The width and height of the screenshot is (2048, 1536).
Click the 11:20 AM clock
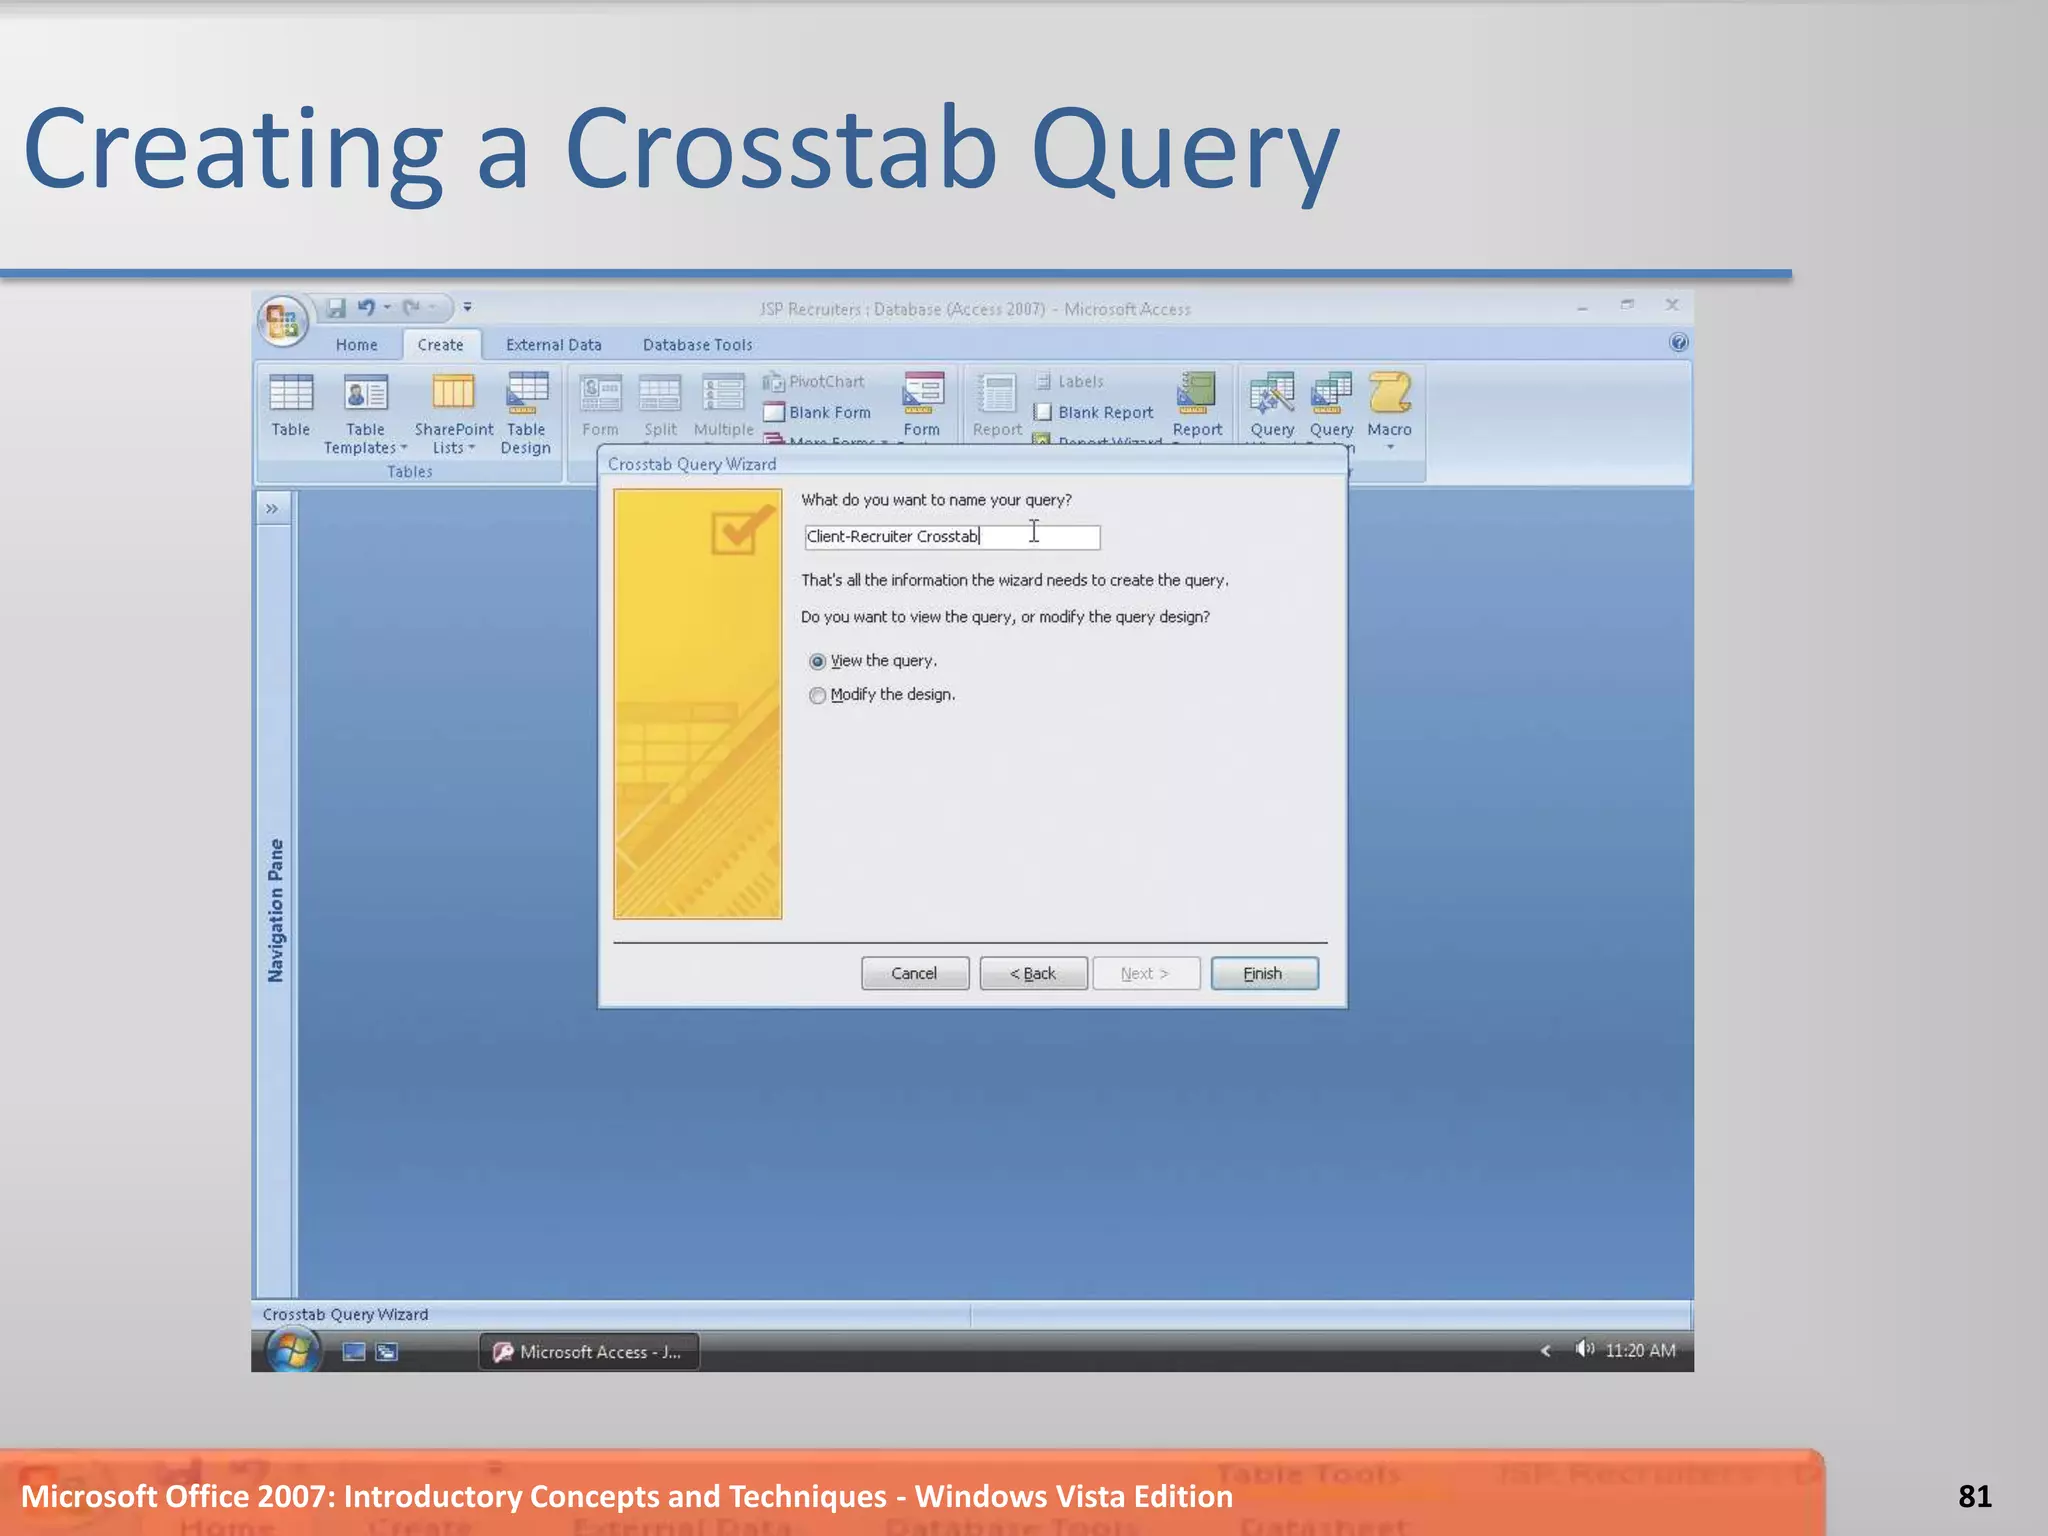click(1640, 1351)
